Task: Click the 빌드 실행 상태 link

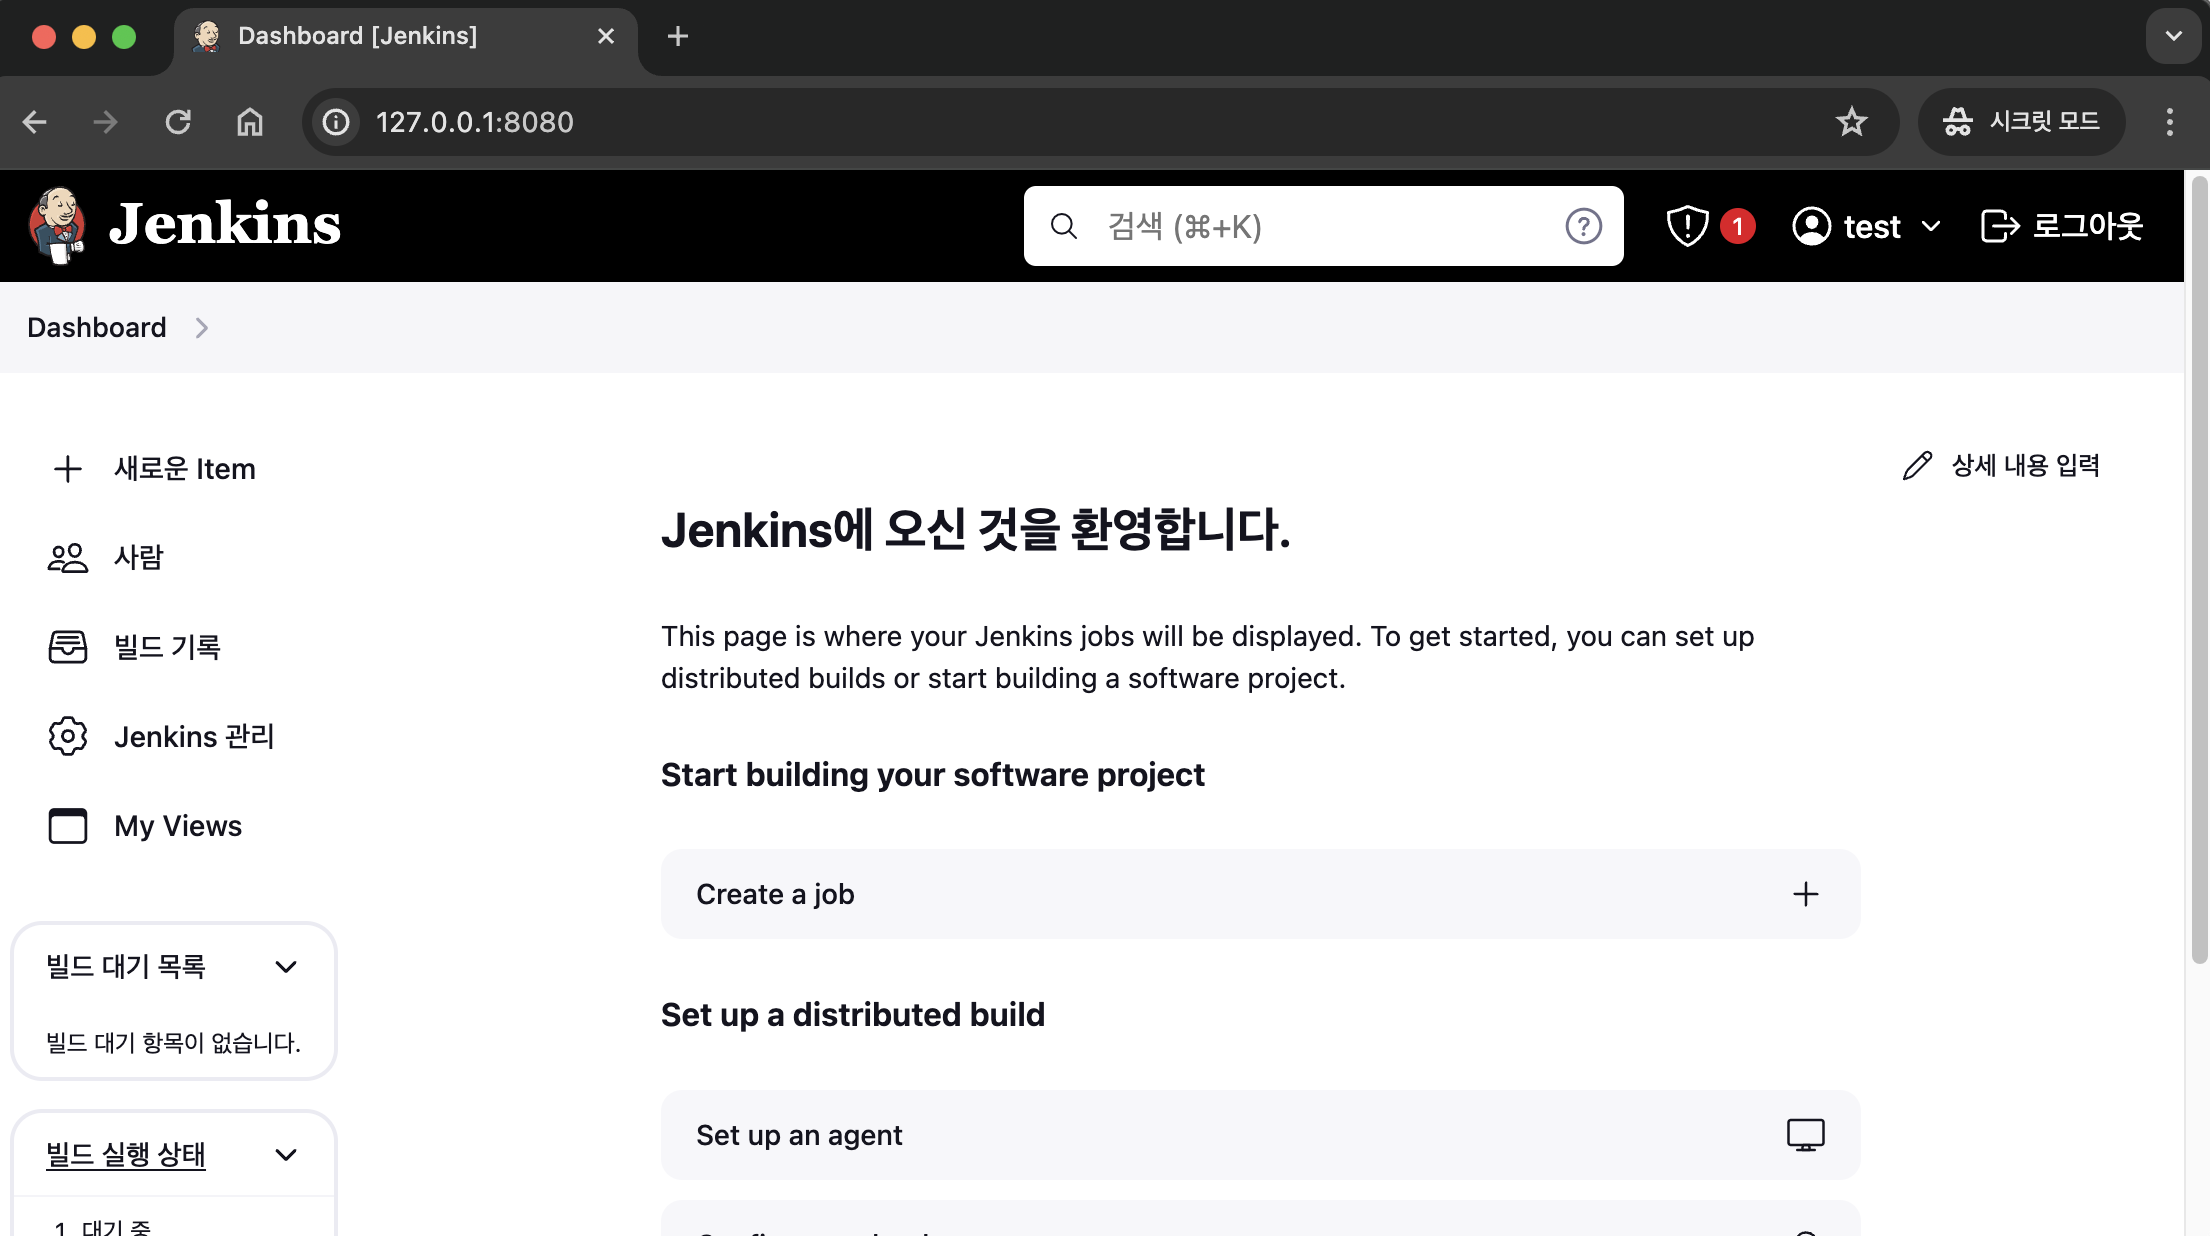Action: 126,1155
